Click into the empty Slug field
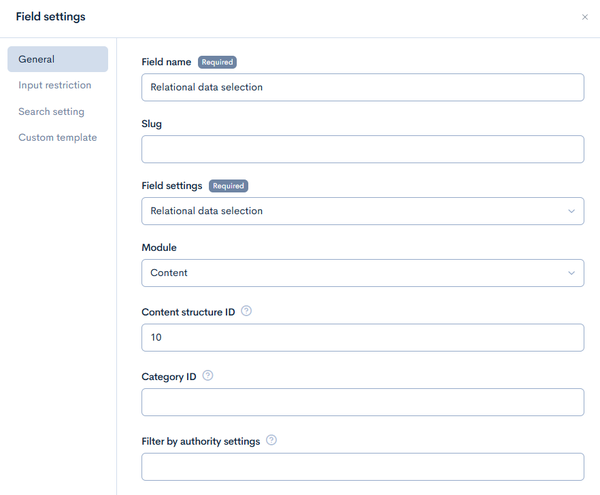The height and width of the screenshot is (495, 600). [x=363, y=149]
